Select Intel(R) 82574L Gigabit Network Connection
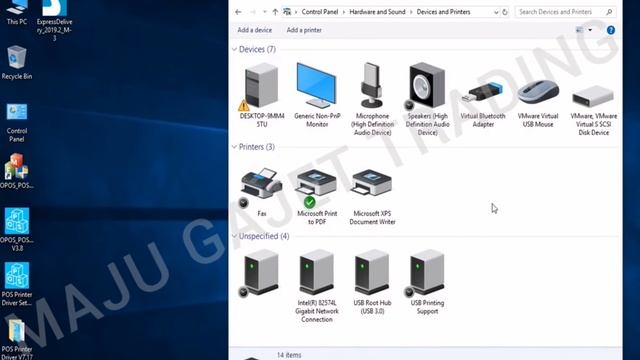The height and width of the screenshot is (360, 640). [317, 286]
